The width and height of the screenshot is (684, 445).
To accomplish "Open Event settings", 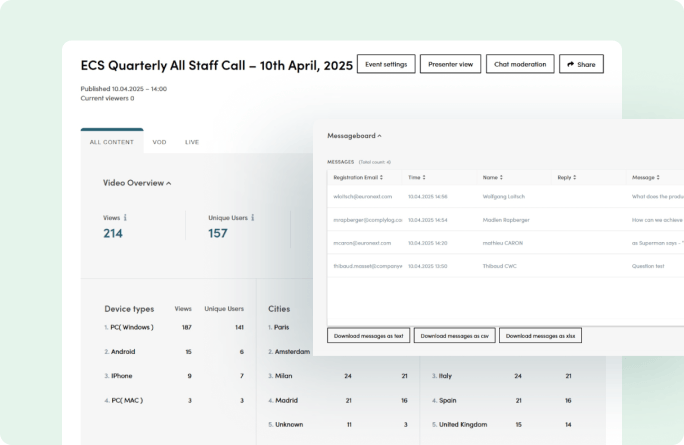I will click(386, 64).
